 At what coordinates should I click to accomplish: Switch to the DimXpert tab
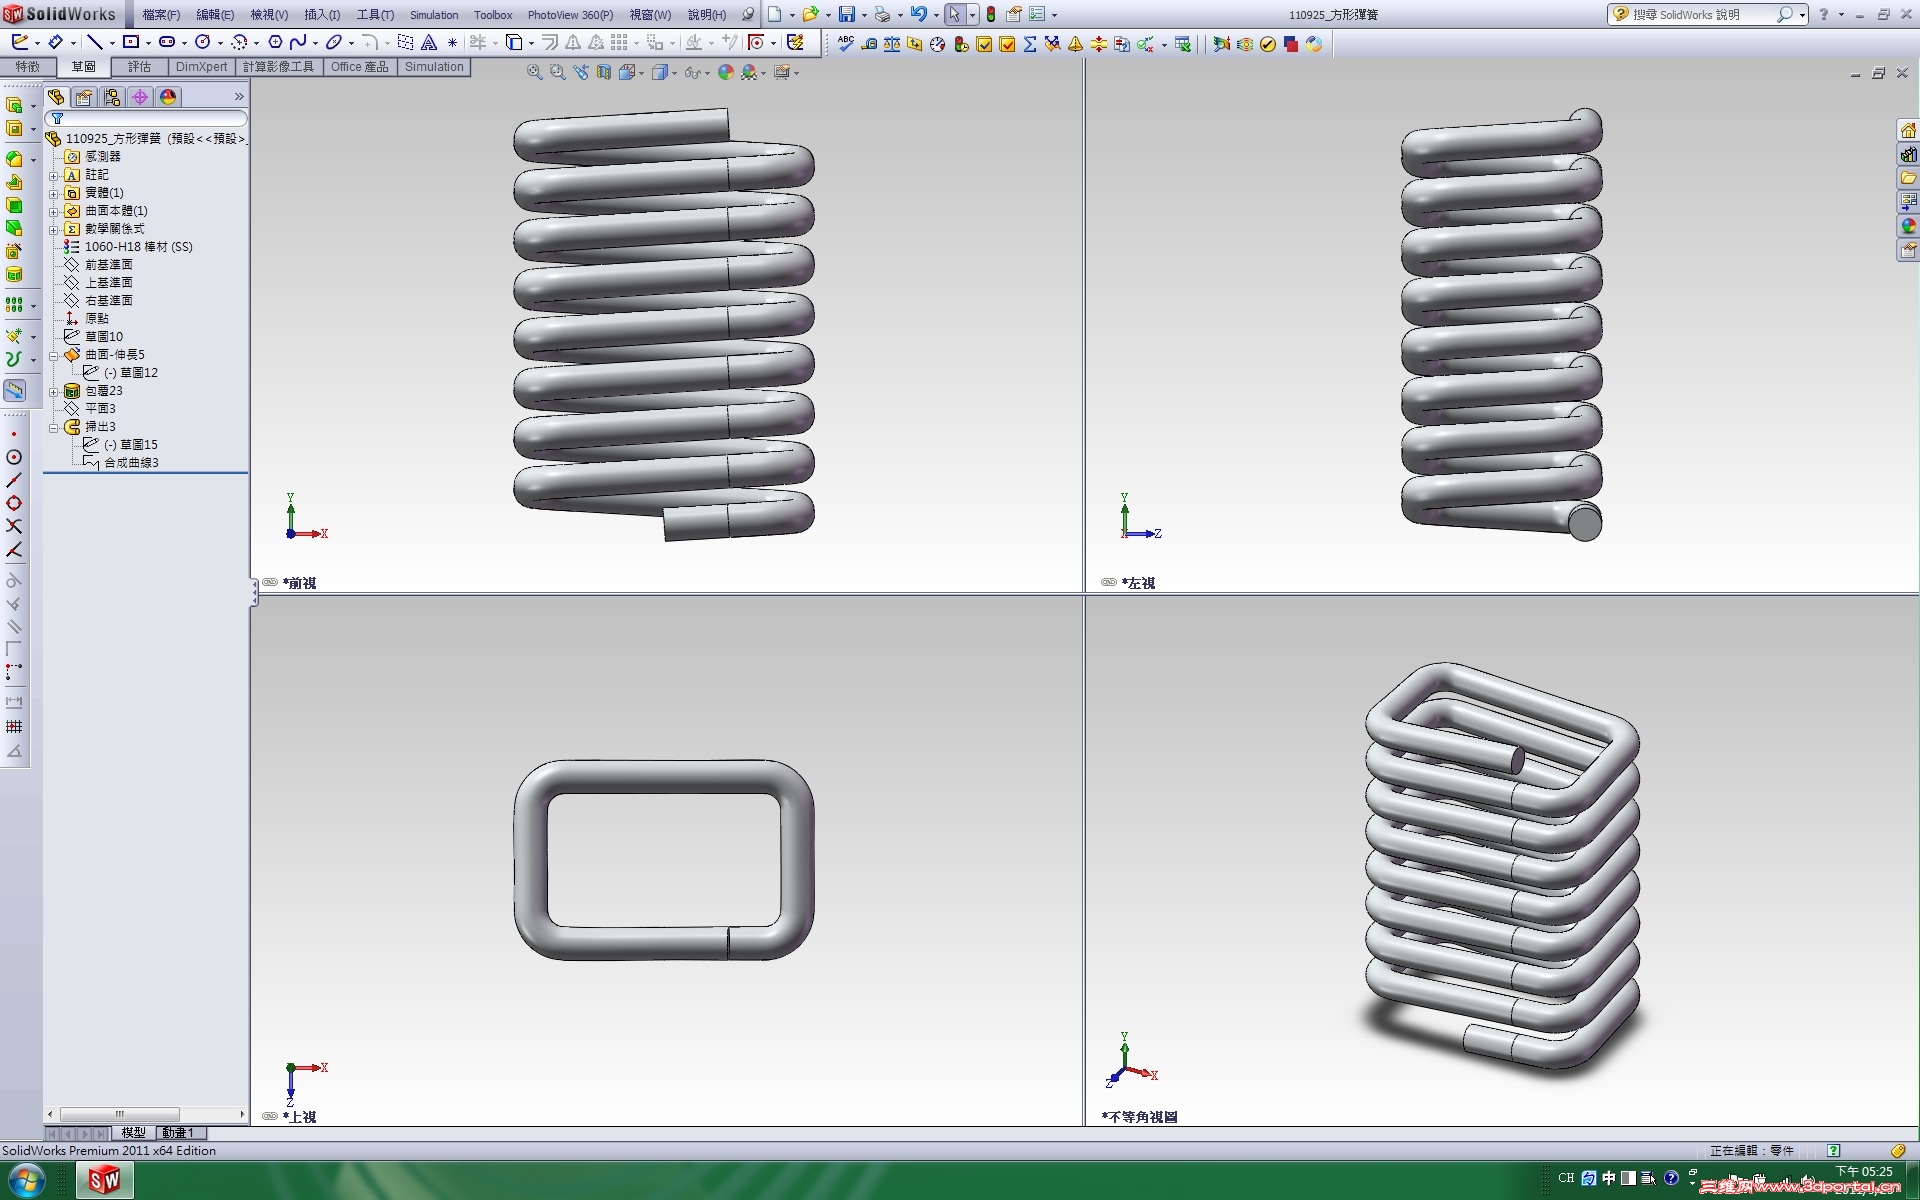click(201, 67)
